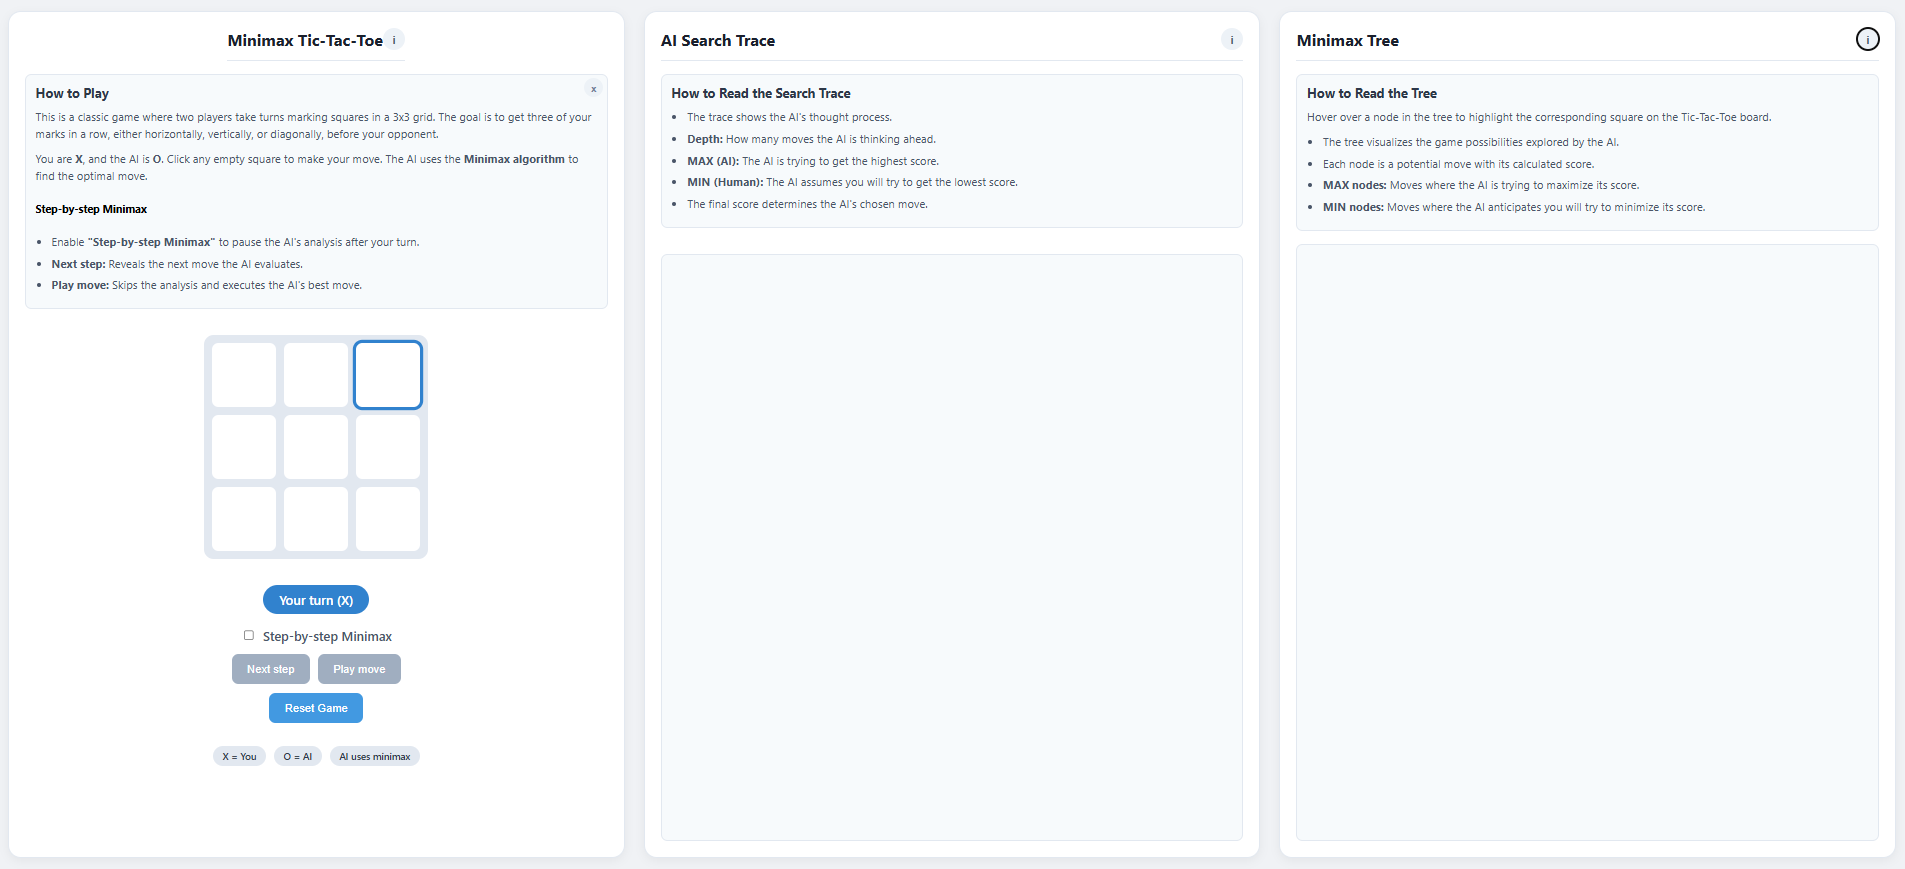Mark the middle-right board square
The image size is (1905, 869).
tap(388, 447)
